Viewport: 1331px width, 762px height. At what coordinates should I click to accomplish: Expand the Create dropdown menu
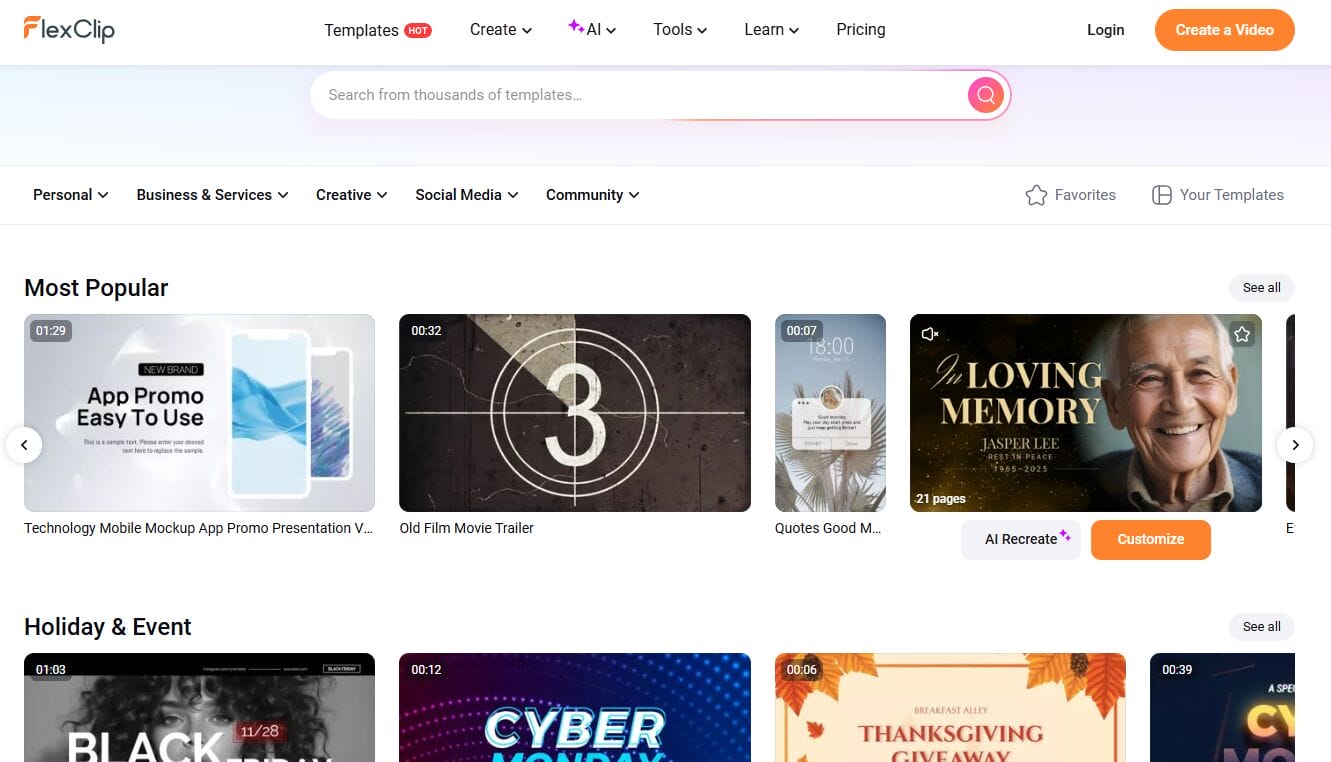(500, 30)
